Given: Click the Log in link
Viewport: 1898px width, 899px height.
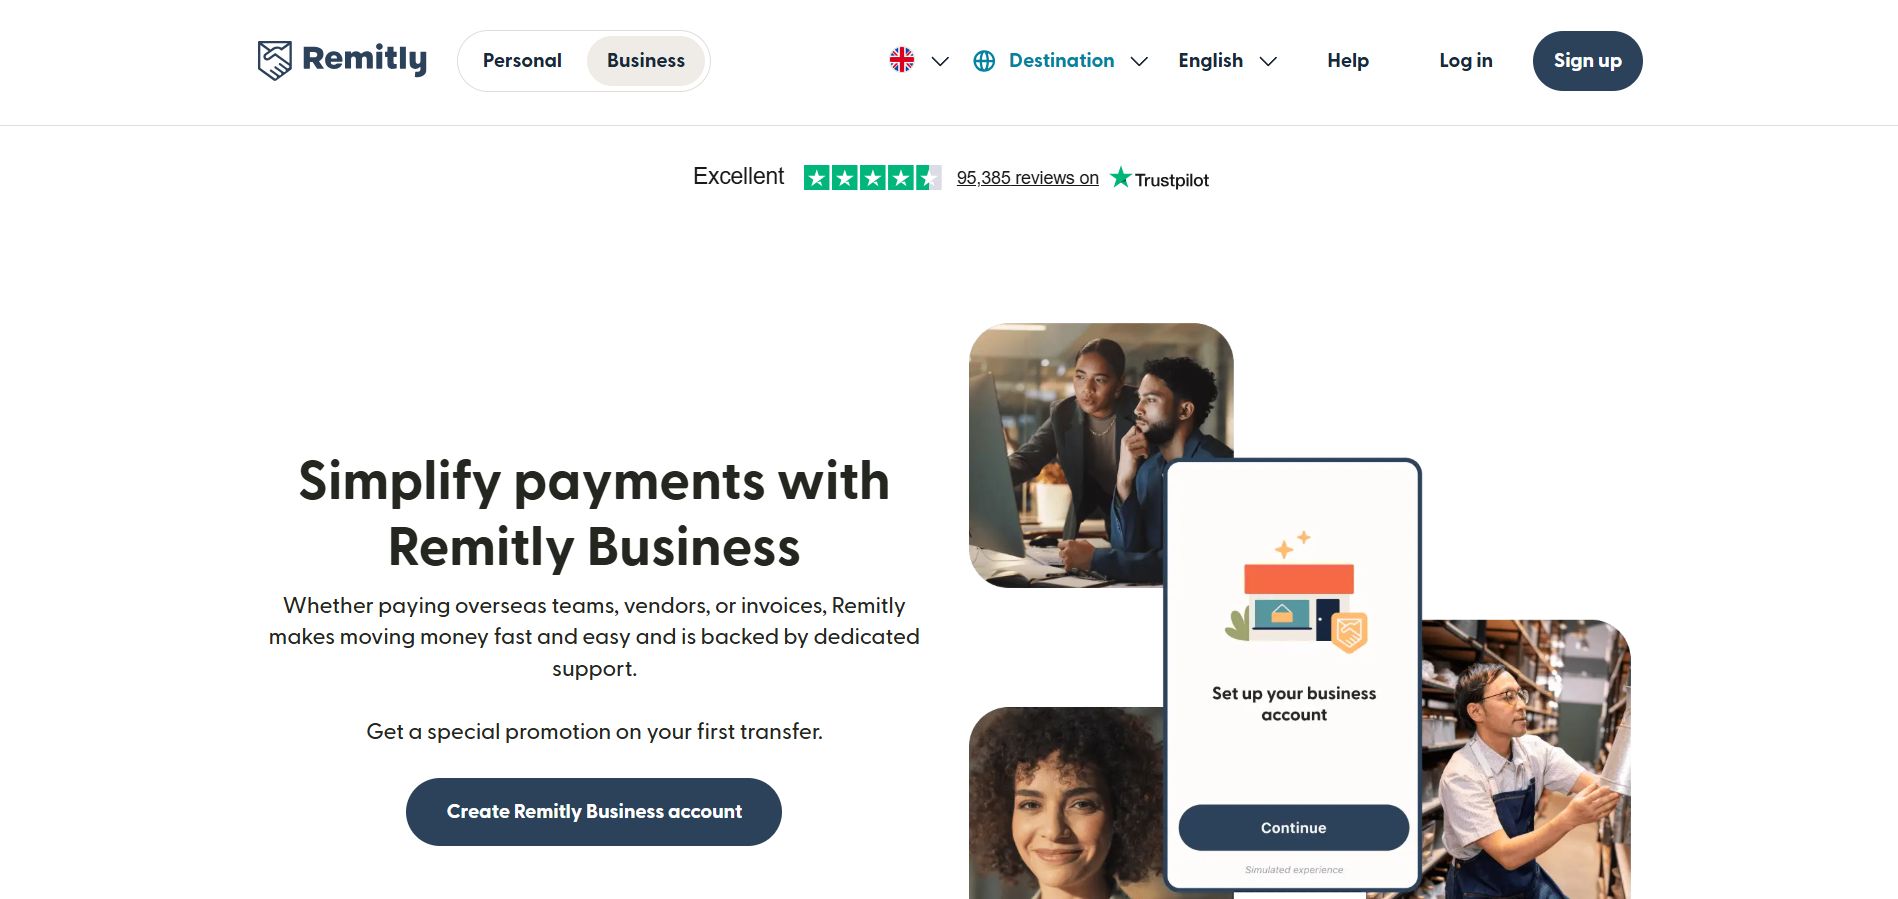Looking at the screenshot, I should coord(1466,61).
